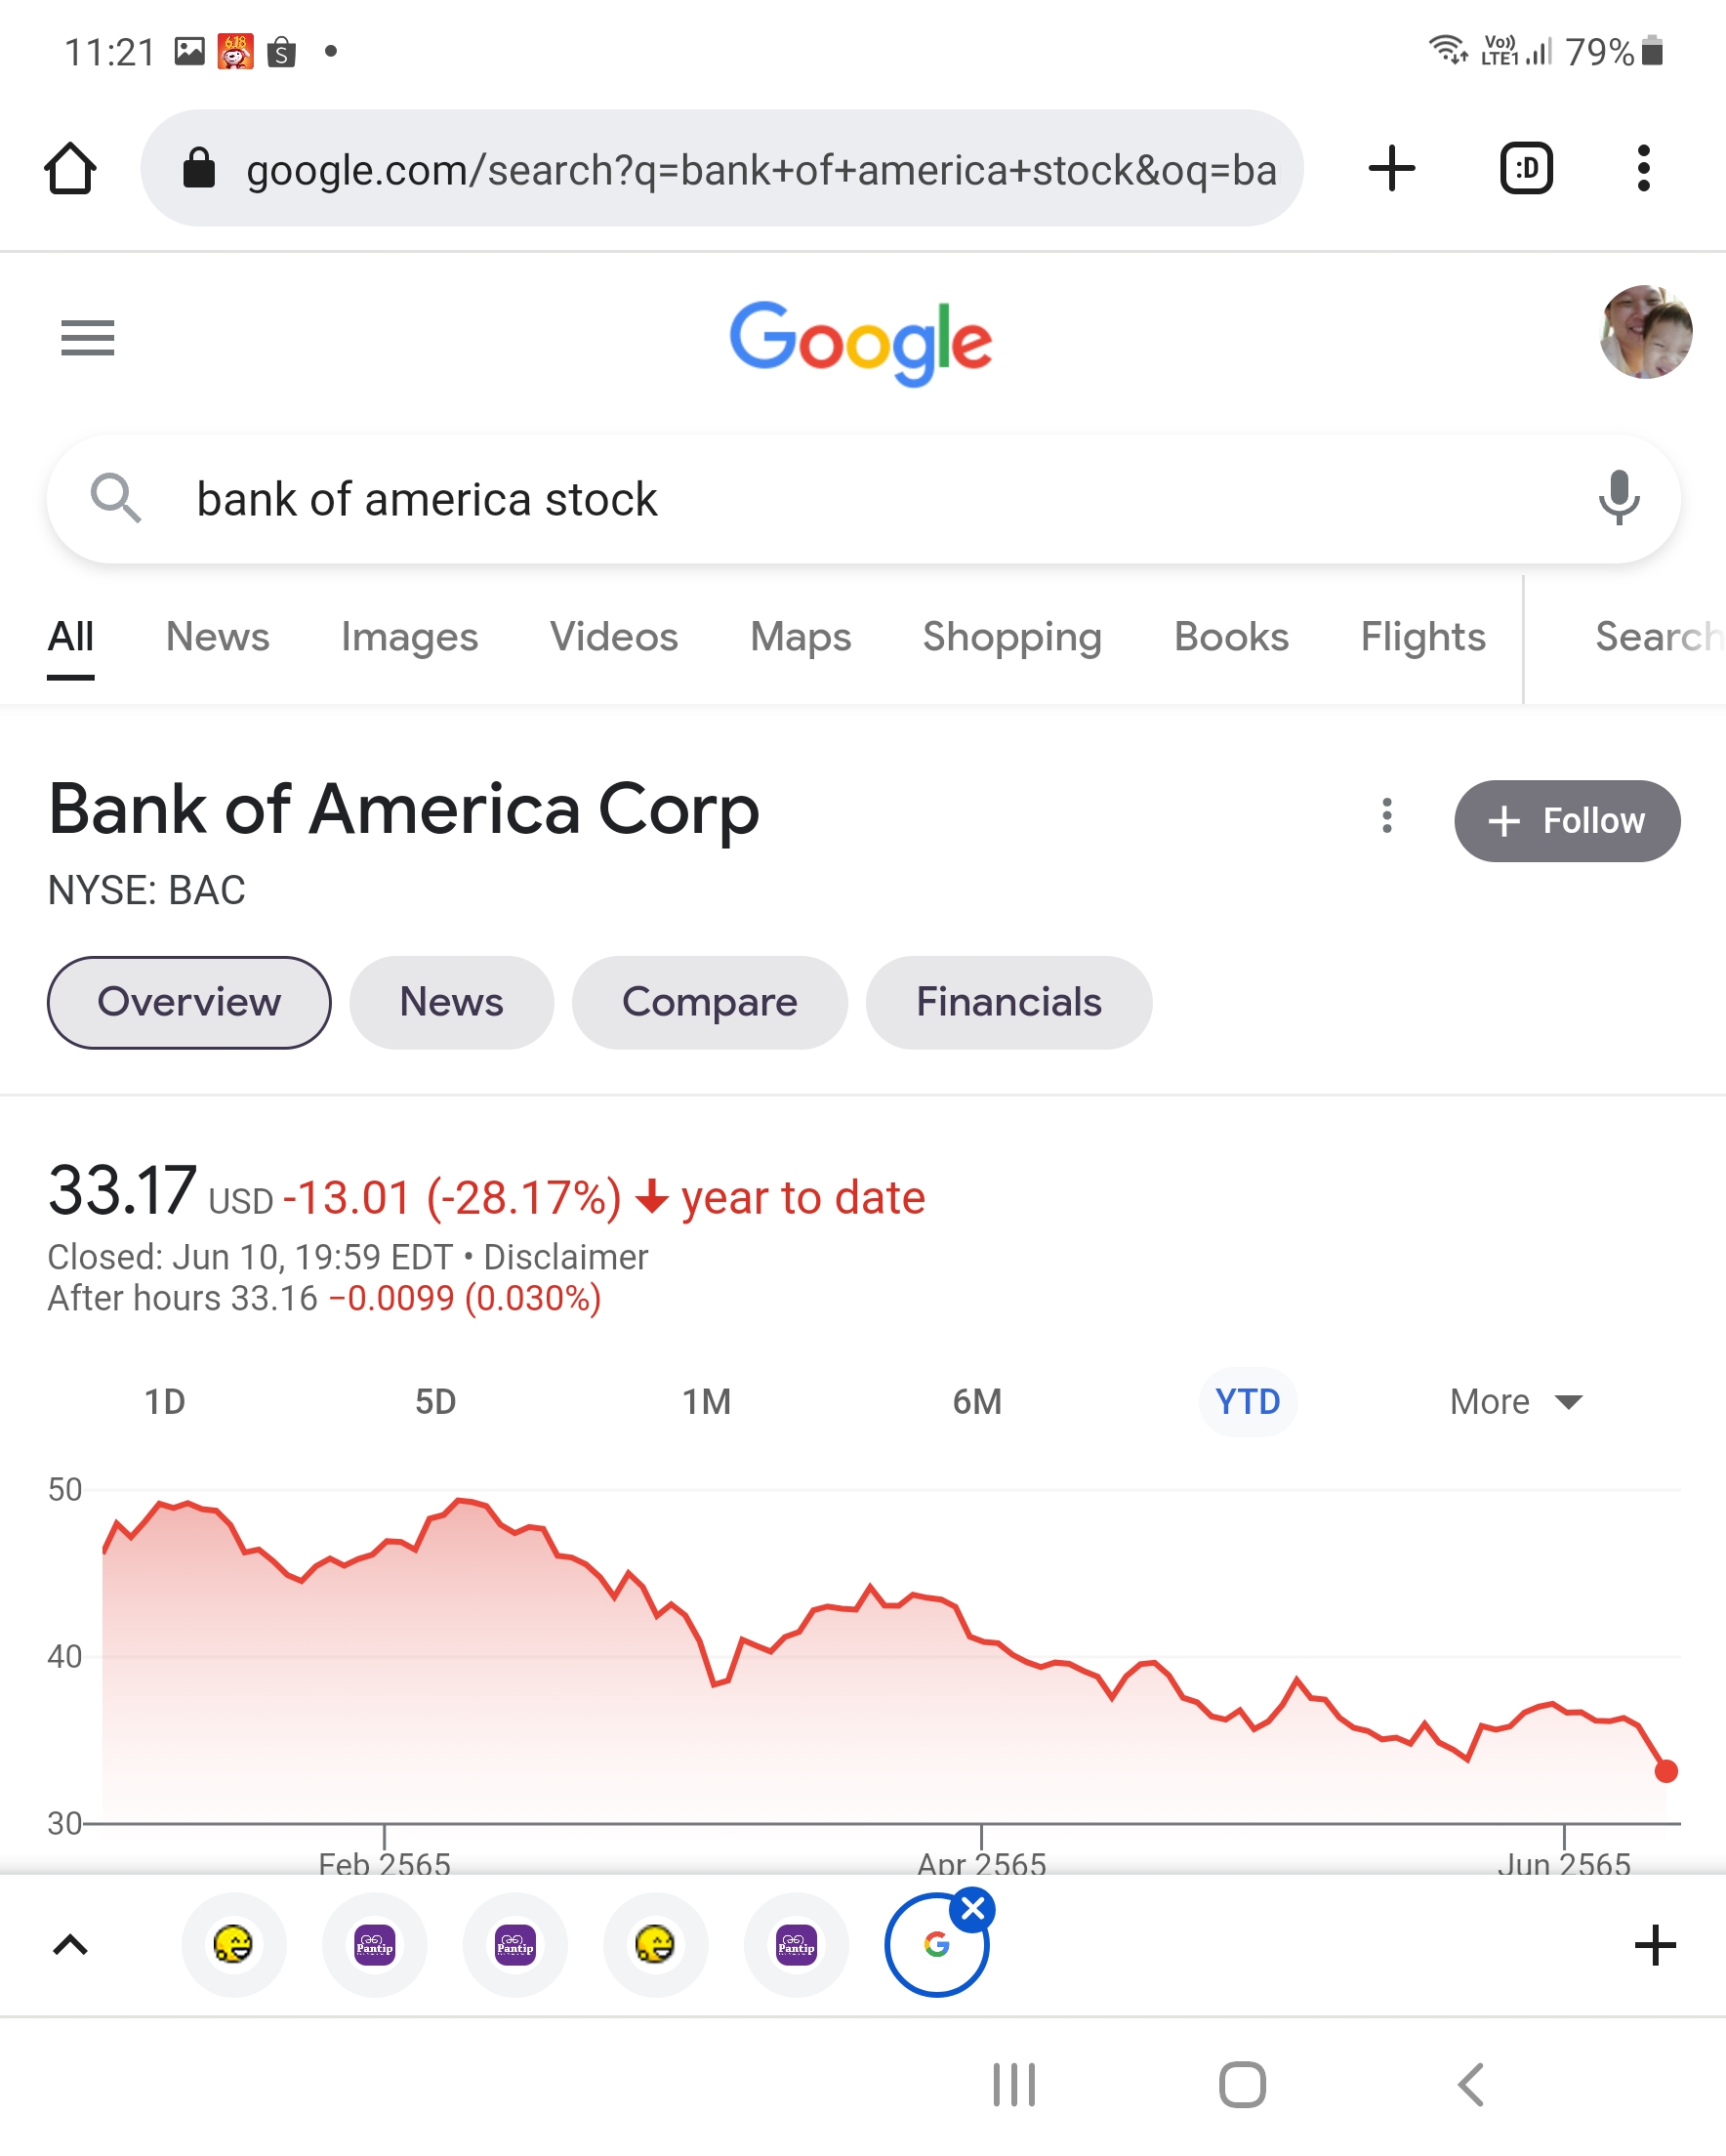Screen dimensions: 1726x2156
Task: Select the 1D chart range
Action: click(x=165, y=1402)
